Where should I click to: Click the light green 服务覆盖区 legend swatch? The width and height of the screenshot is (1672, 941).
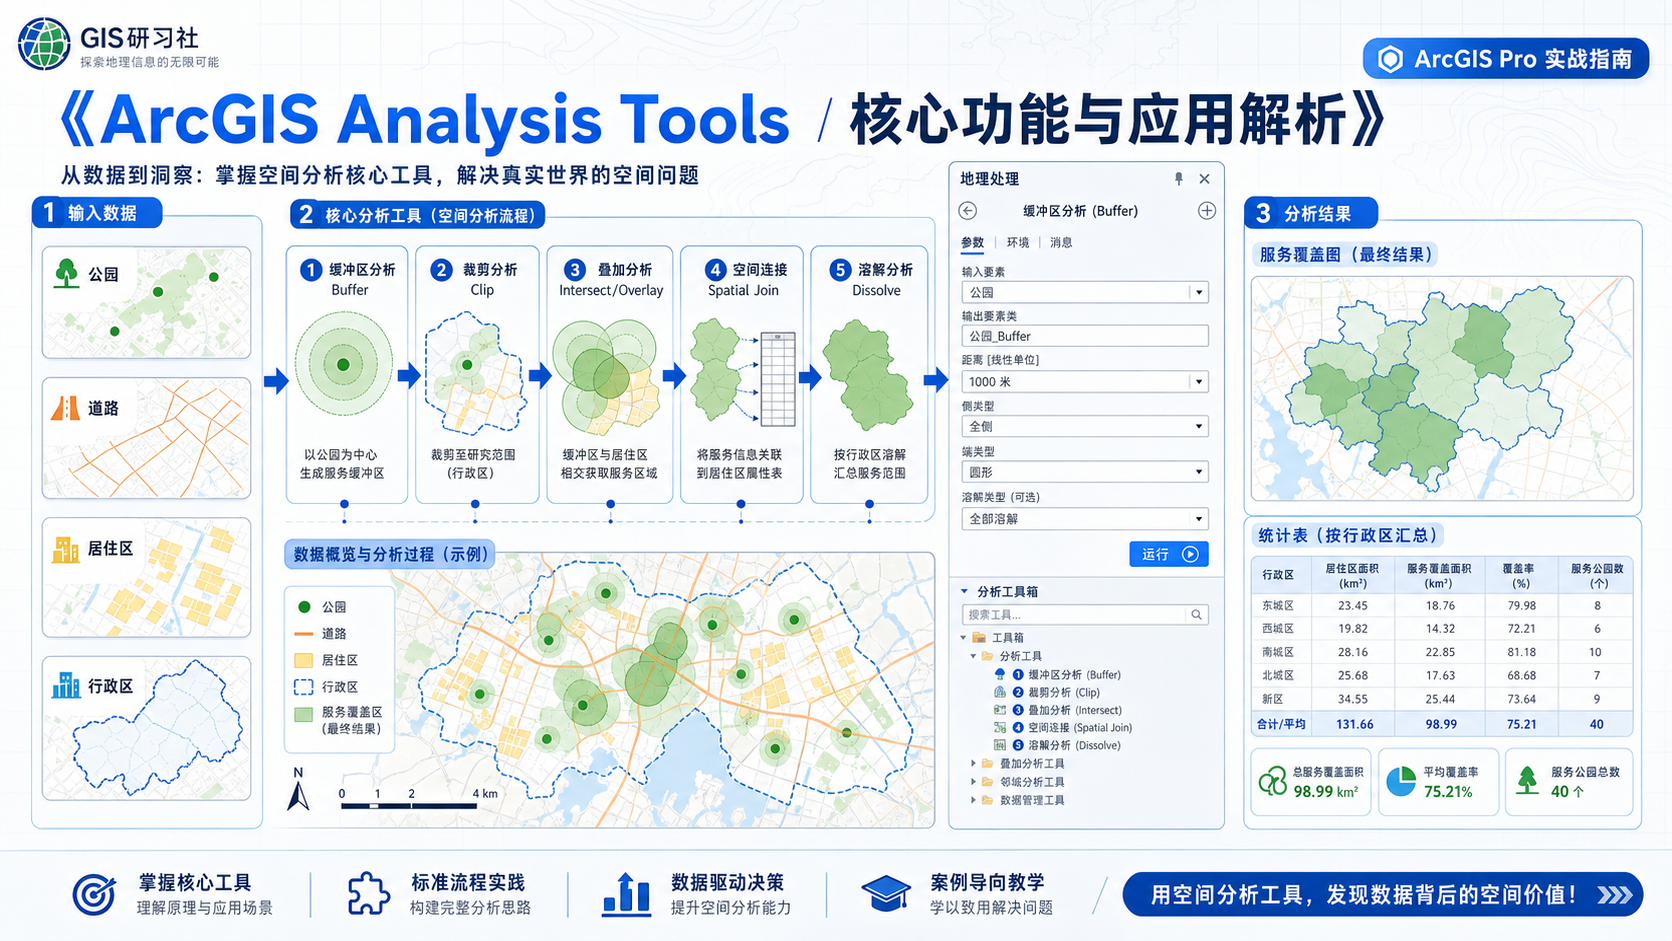pos(304,714)
